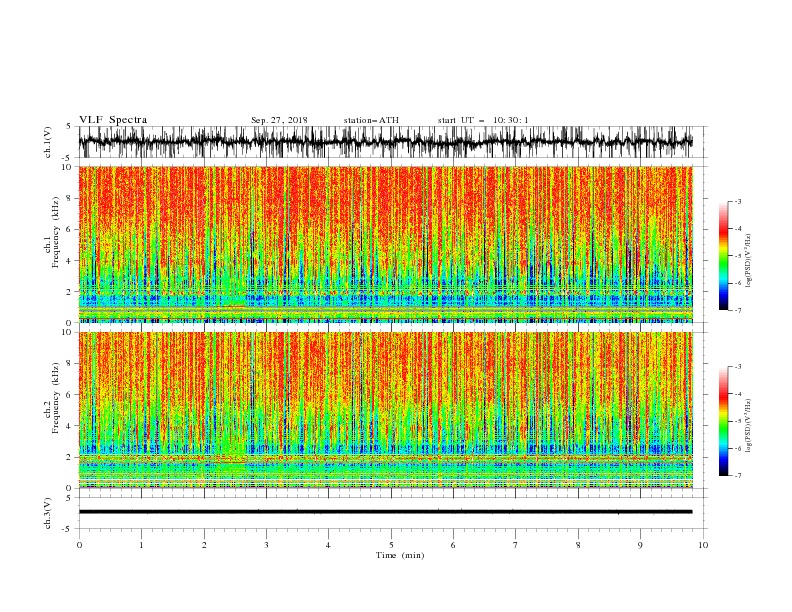Click the ch.2 spectrogram panel
Viewport: 792px width, 612px height.
pos(386,410)
